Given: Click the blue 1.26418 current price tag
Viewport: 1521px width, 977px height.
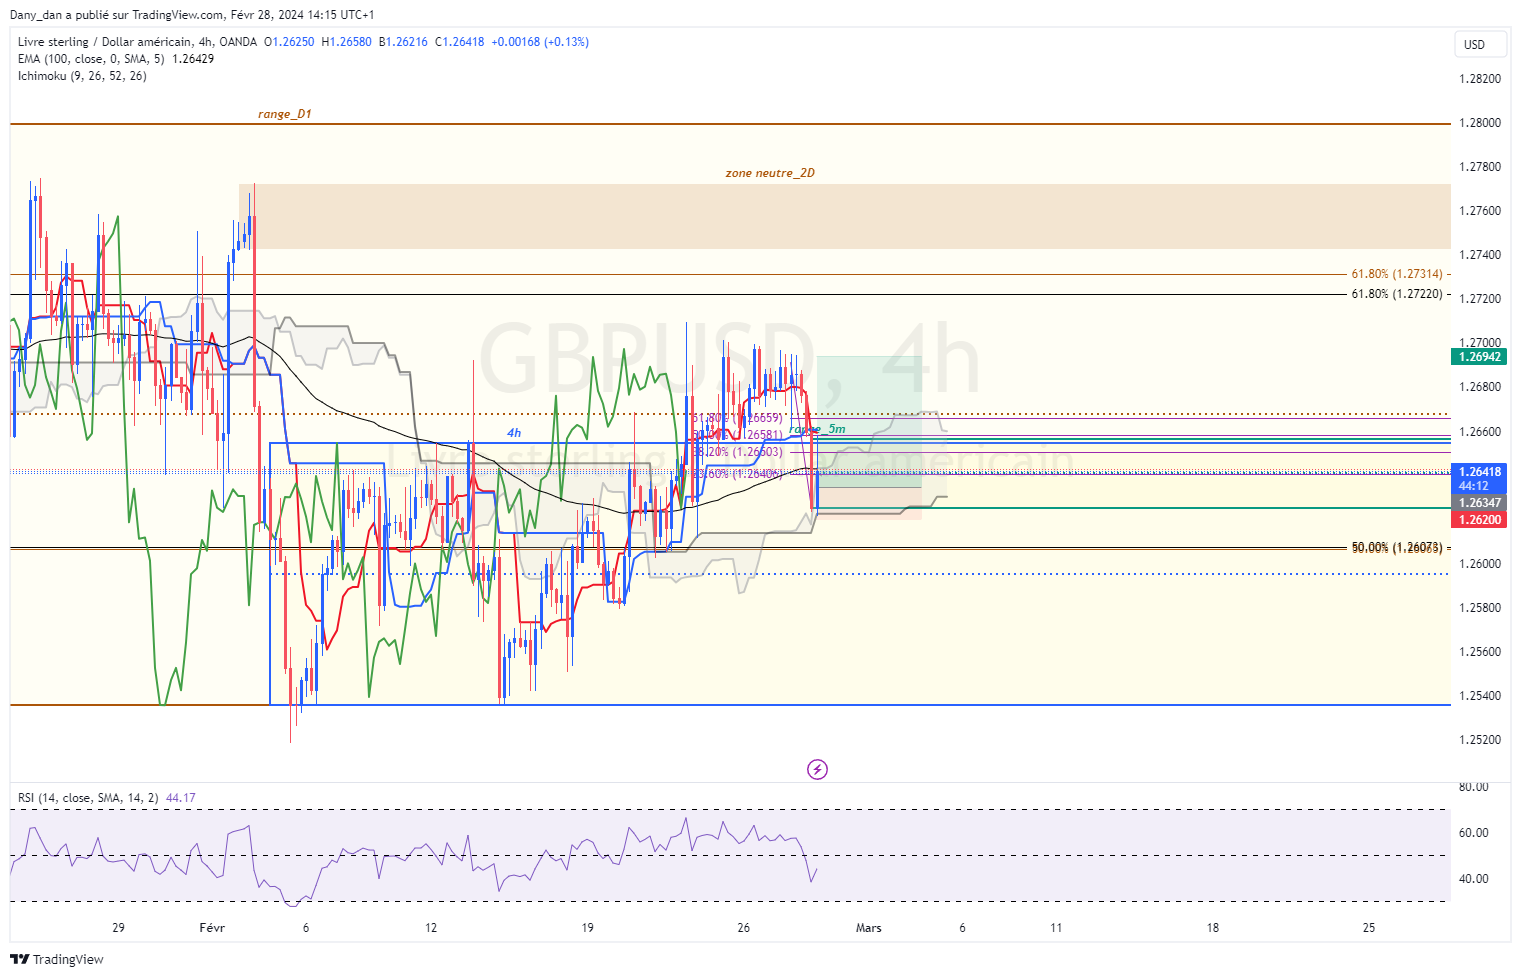Looking at the screenshot, I should pyautogui.click(x=1480, y=472).
